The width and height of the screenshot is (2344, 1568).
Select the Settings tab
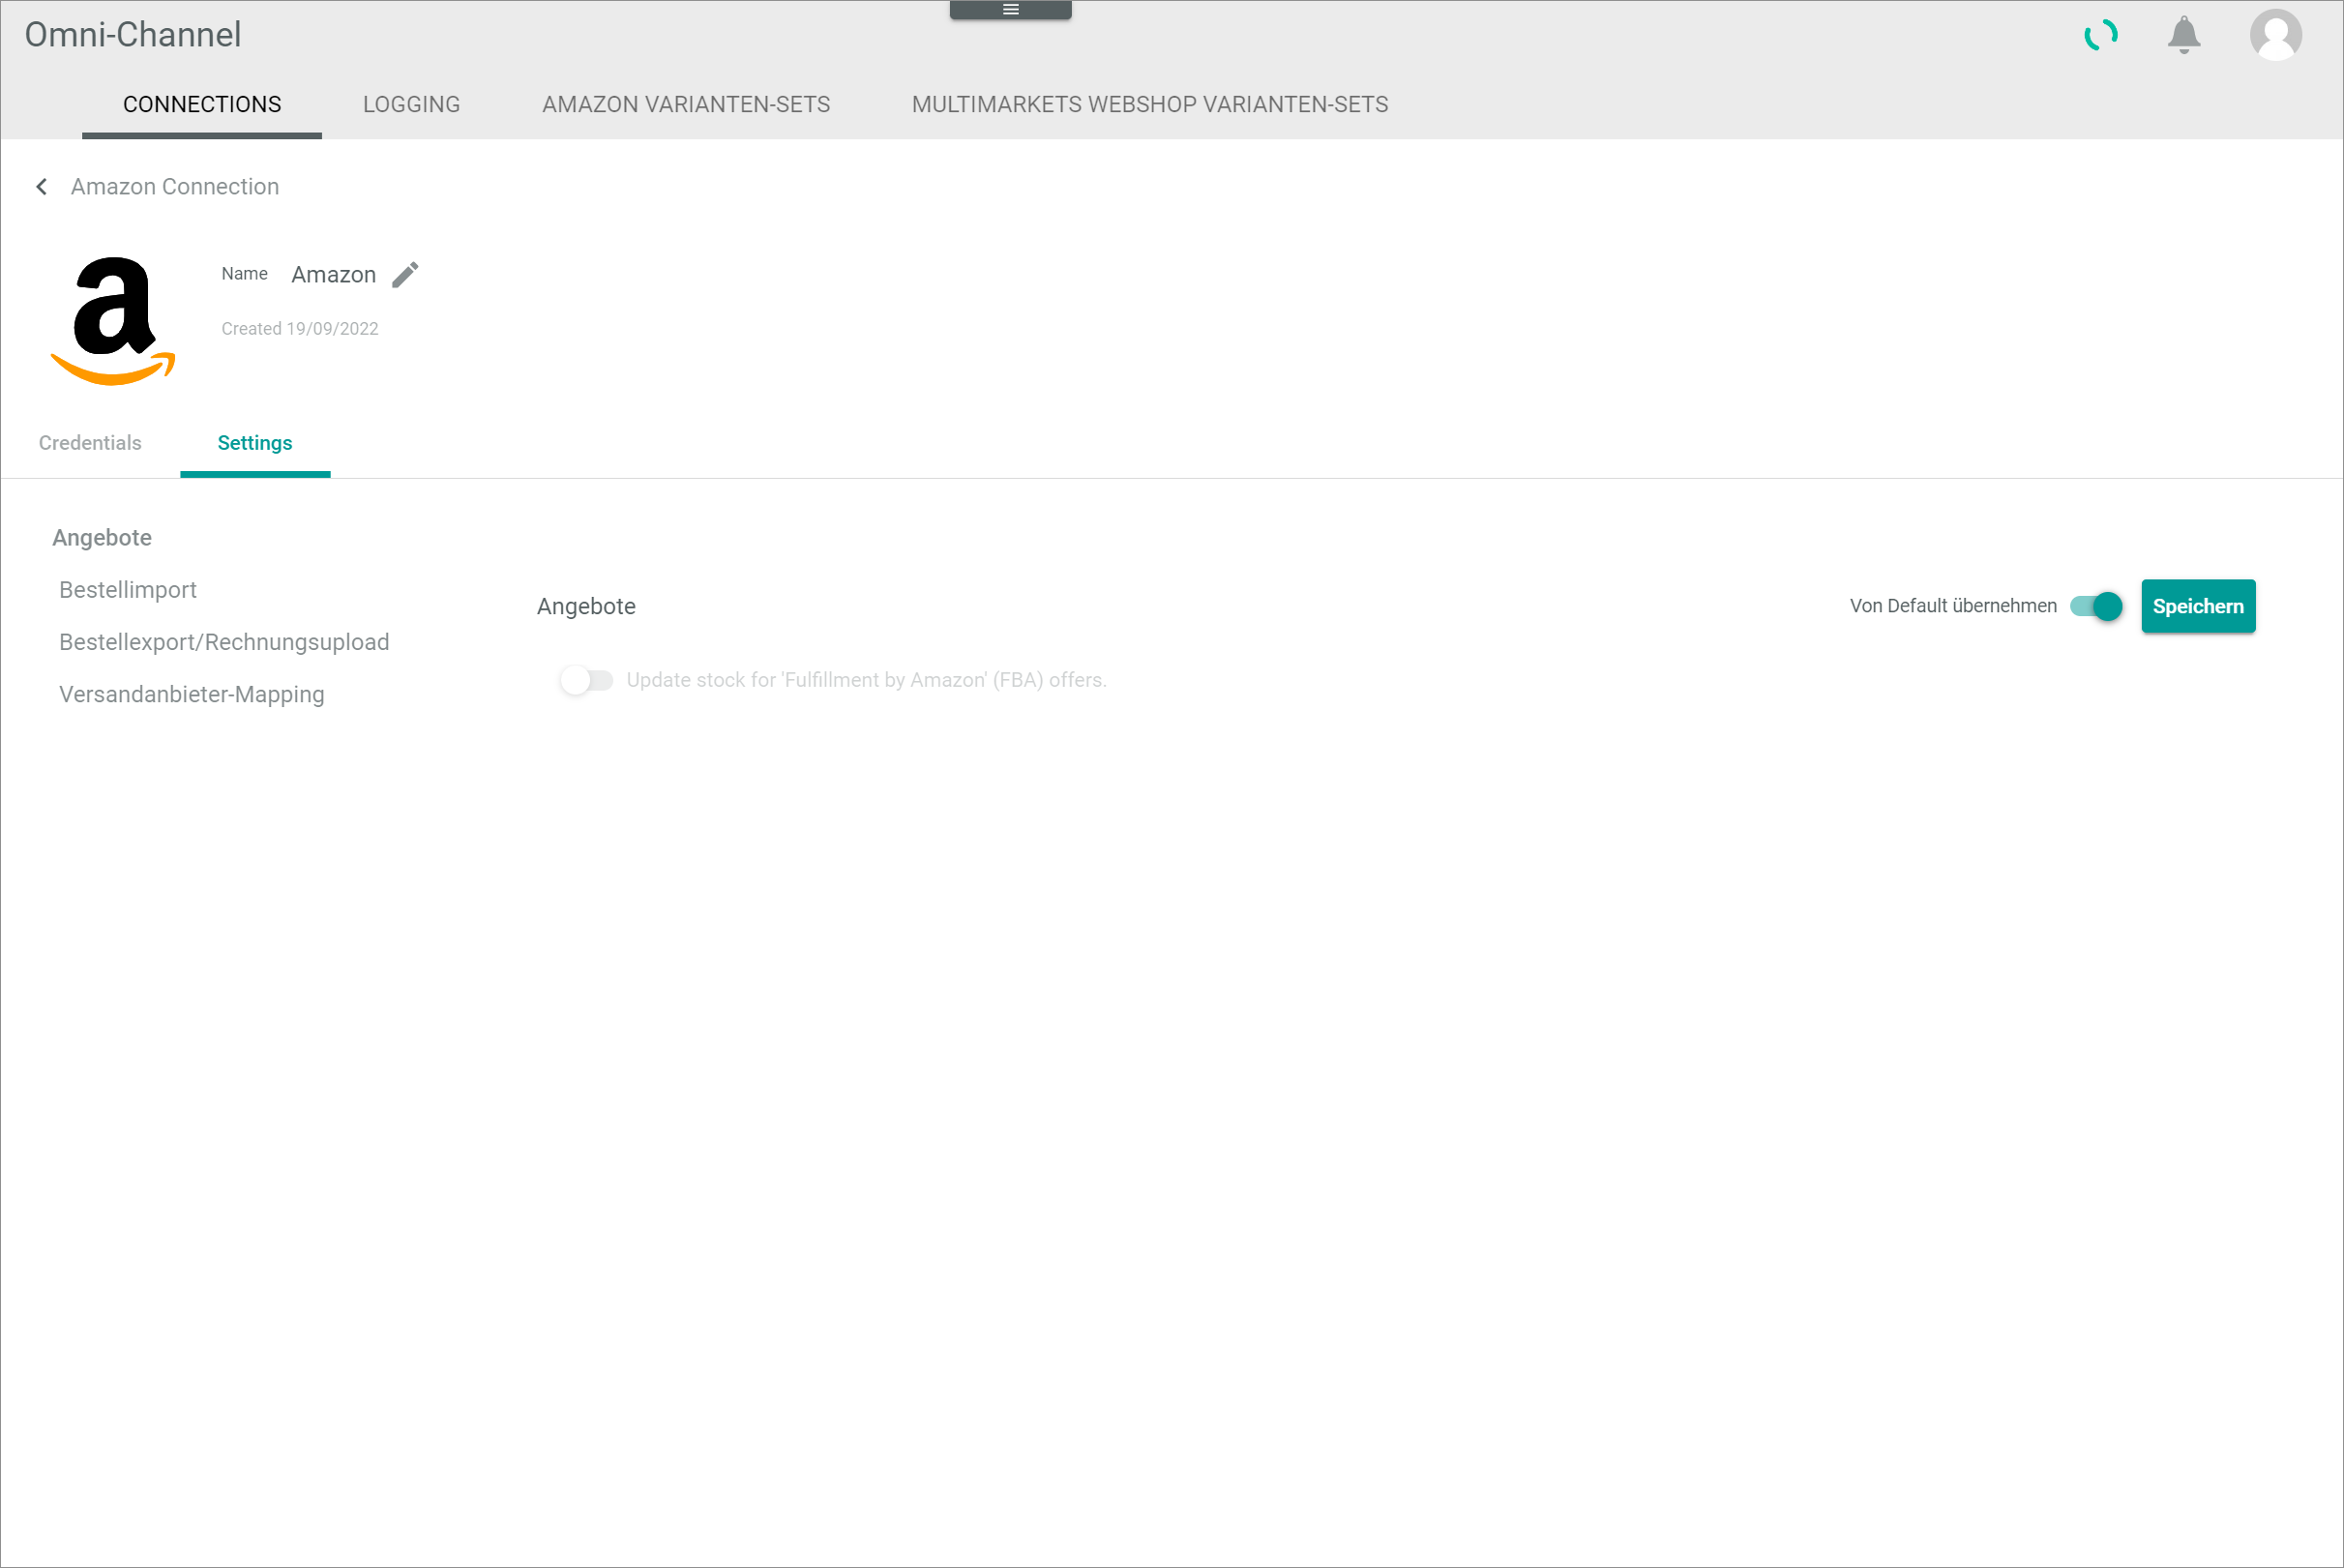point(255,443)
